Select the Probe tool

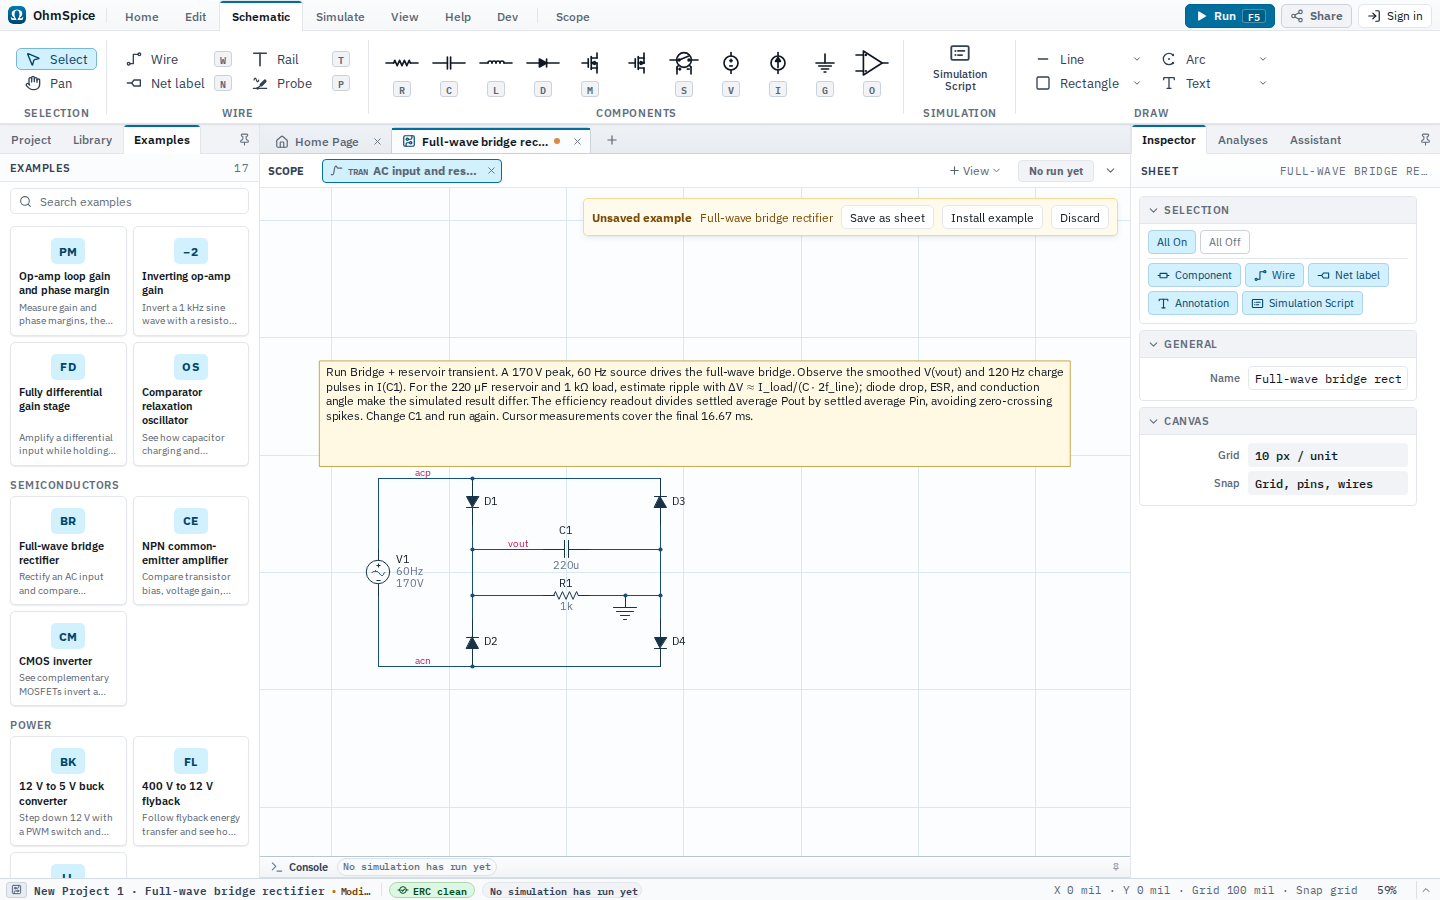(x=300, y=84)
